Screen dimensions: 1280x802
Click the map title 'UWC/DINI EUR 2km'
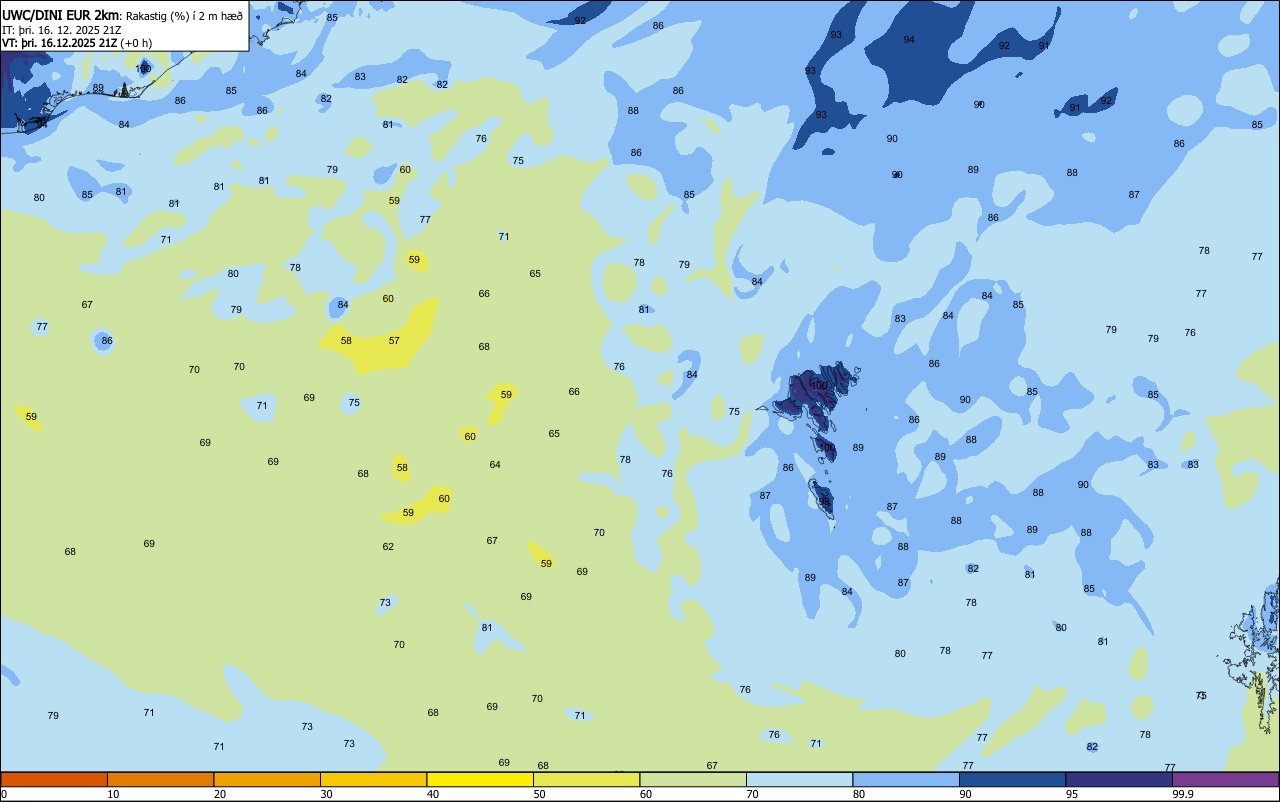61,15
